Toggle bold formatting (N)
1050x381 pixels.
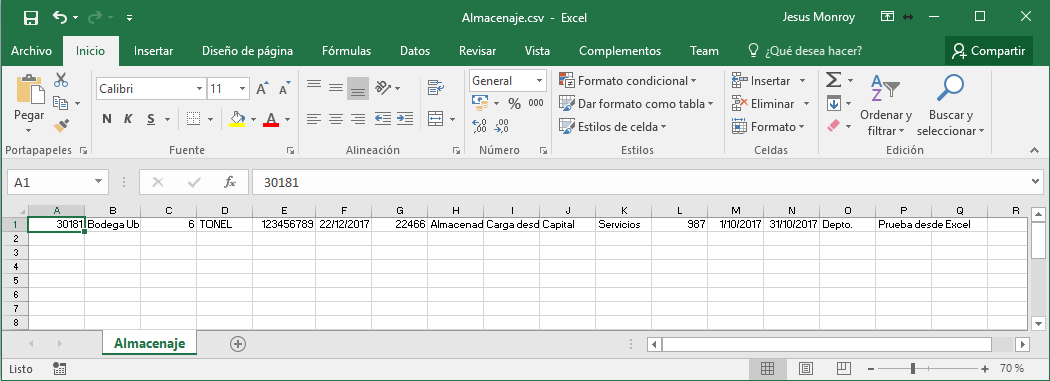(x=106, y=119)
